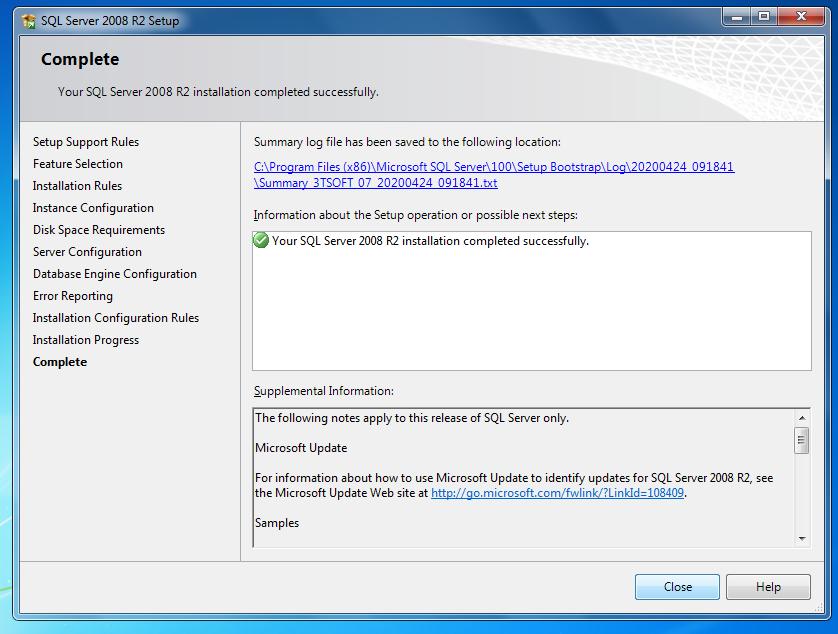
Task: Click 'Information about the Setup operation' label
Action: 416,215
